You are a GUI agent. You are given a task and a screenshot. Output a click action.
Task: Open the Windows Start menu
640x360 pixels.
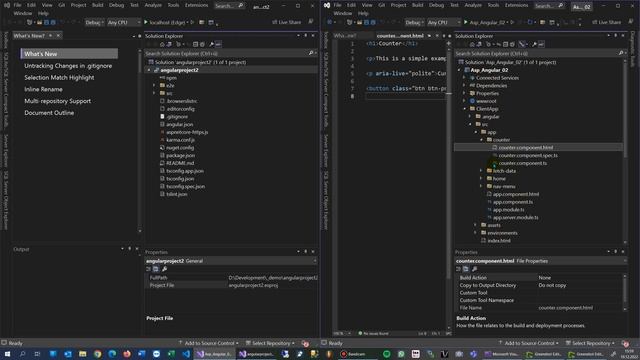click(7, 354)
